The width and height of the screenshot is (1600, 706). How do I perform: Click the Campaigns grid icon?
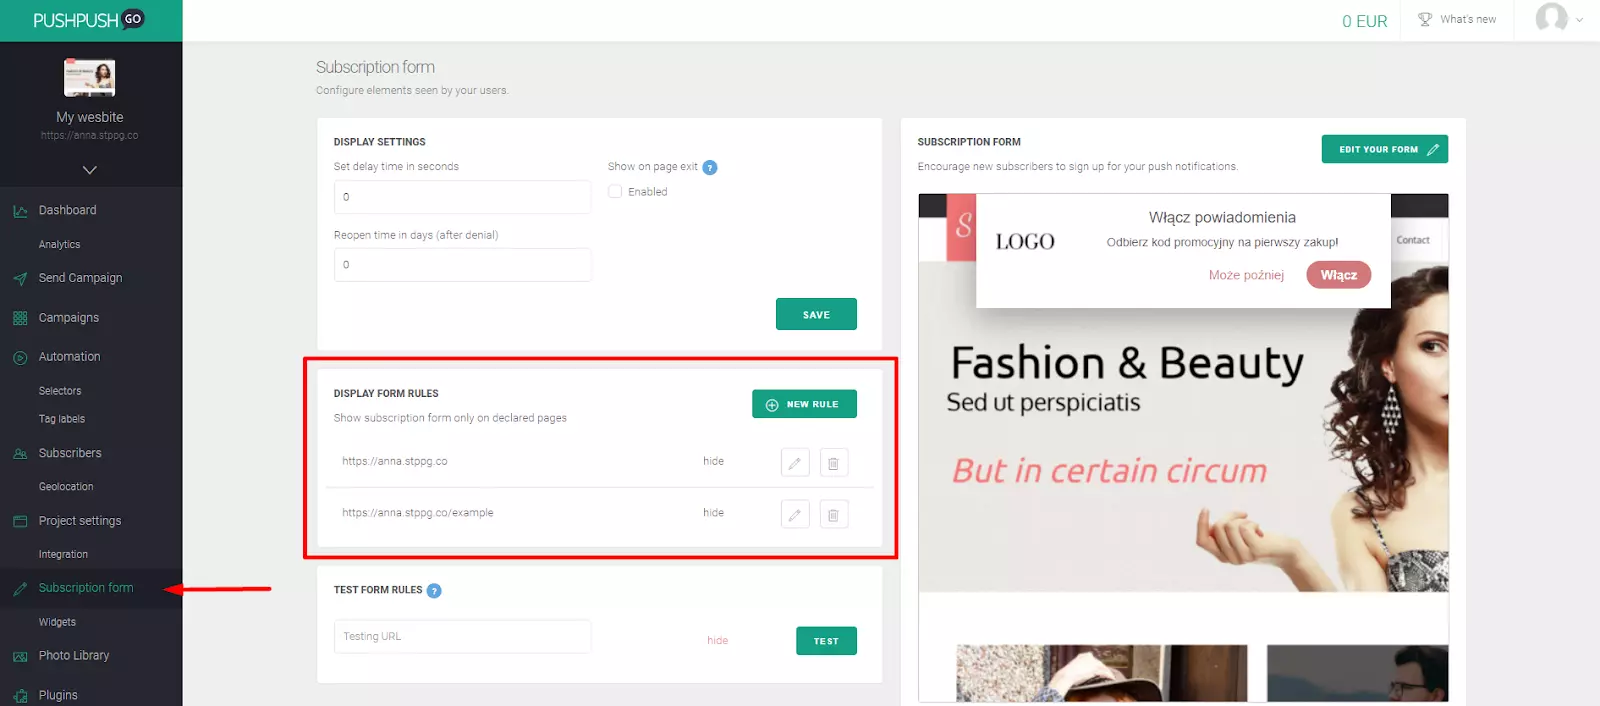[20, 318]
